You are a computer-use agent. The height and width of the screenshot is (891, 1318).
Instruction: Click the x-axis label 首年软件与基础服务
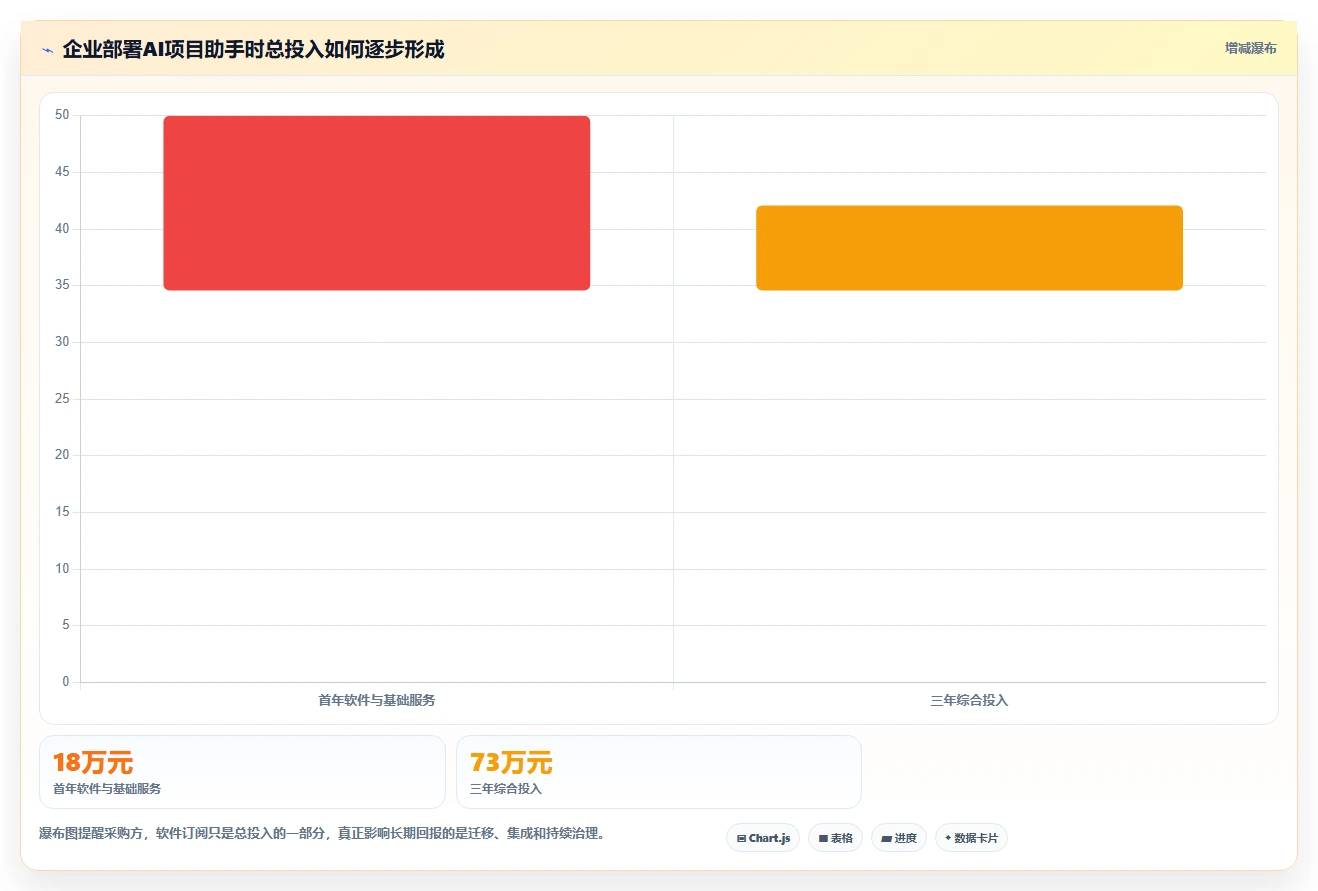point(377,700)
